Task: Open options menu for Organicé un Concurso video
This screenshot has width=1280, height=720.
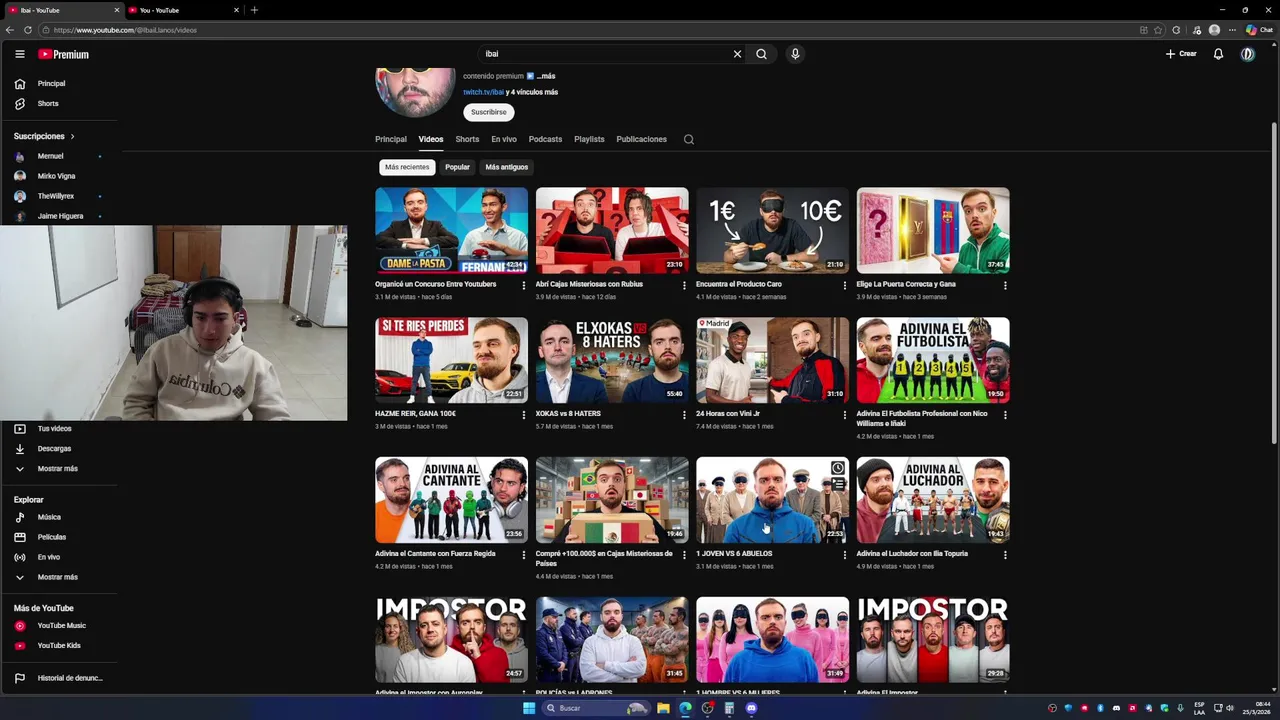Action: 523,285
